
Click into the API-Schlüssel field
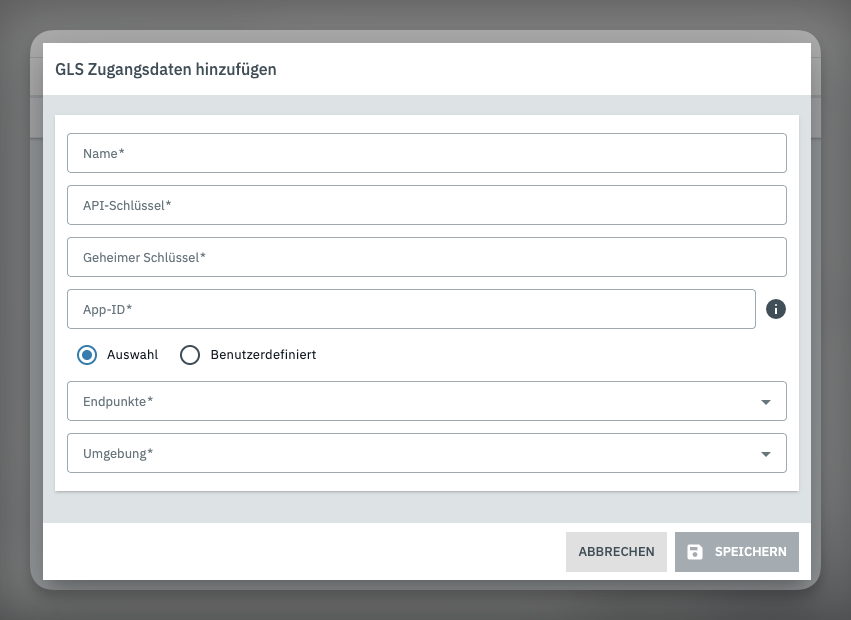[x=426, y=205]
